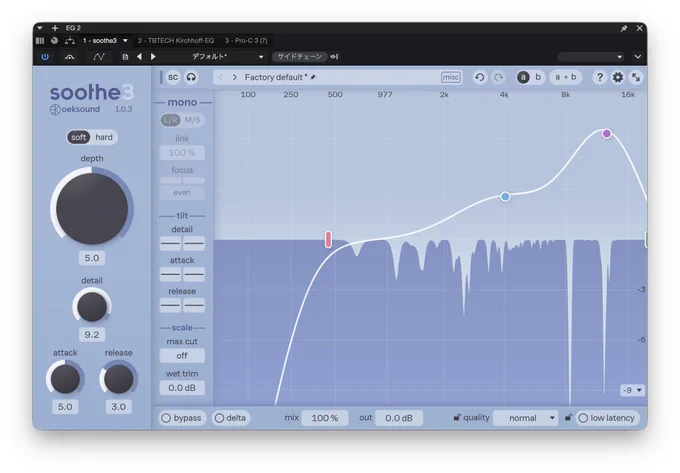Open the window menu triangle beside EG 2
Screen dimensions: 680x473
point(40,28)
